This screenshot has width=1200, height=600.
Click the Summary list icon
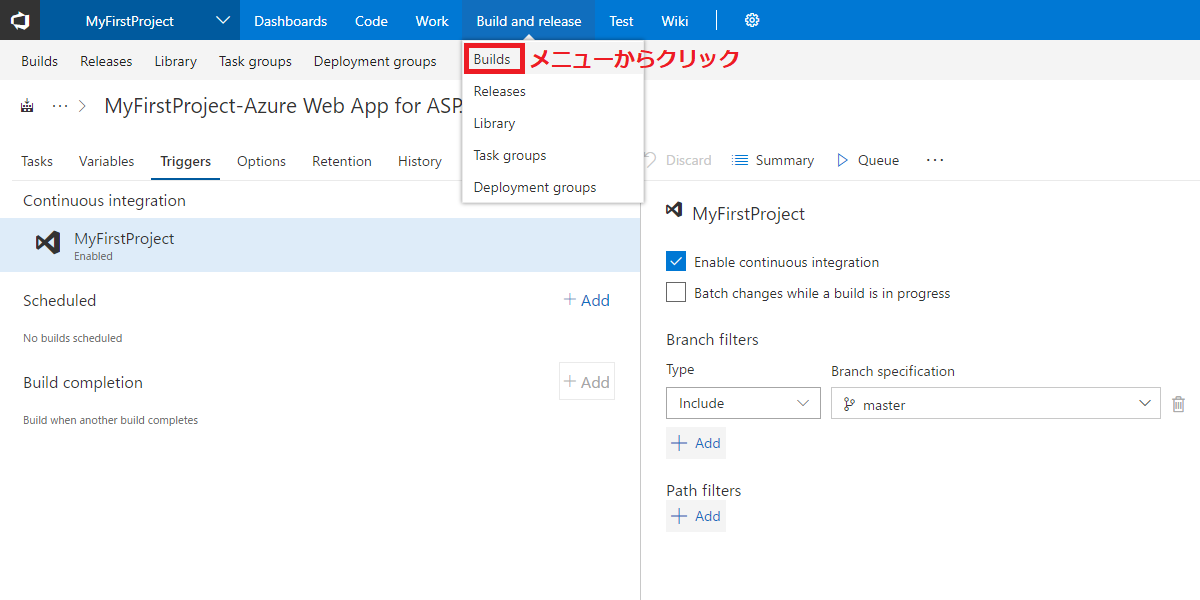coord(740,160)
